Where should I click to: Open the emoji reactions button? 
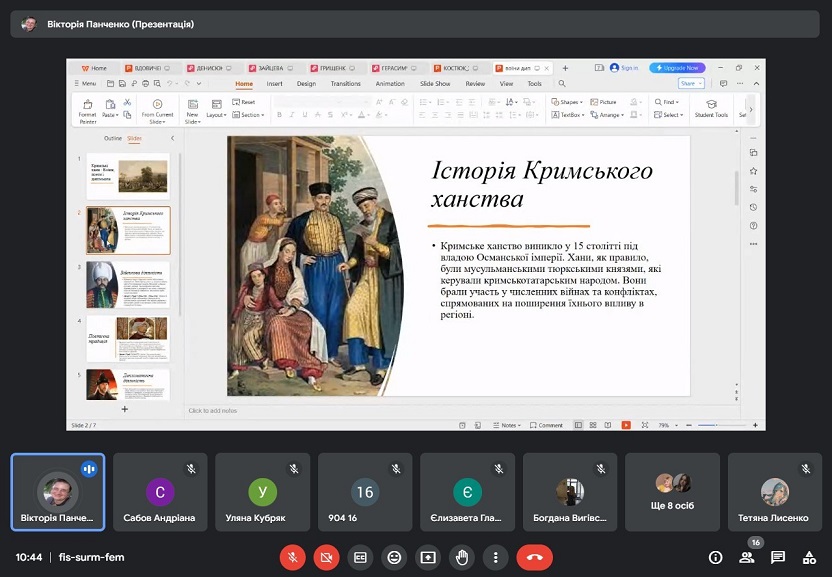394,557
